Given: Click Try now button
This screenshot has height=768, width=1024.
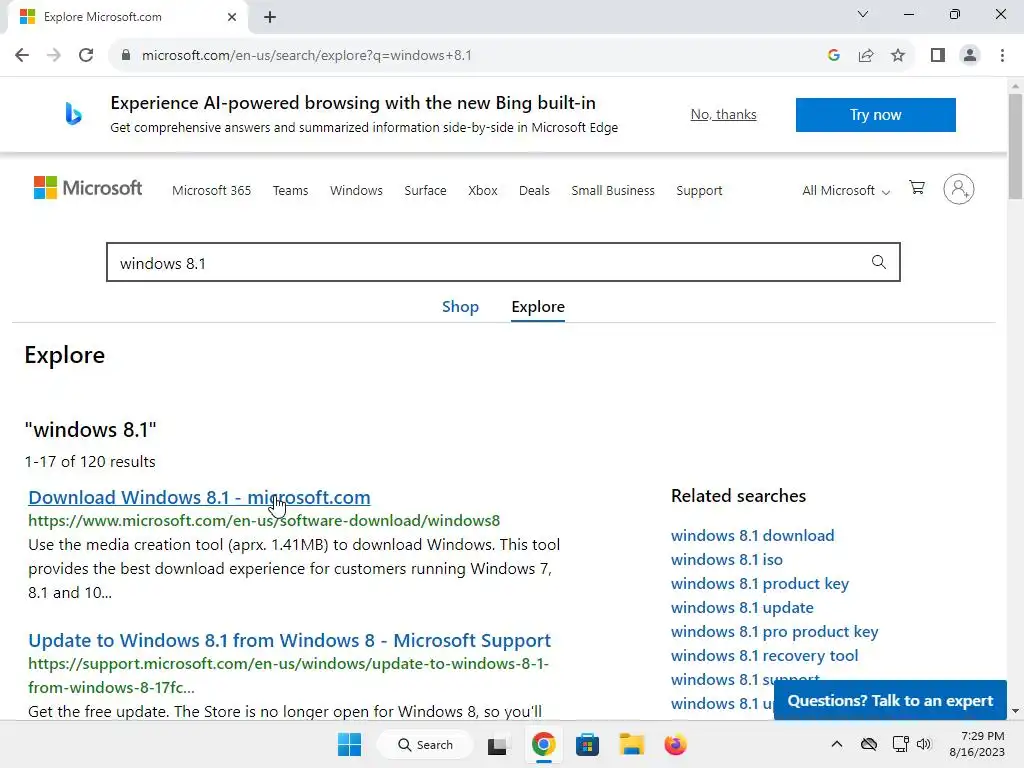Looking at the screenshot, I should point(876,115).
